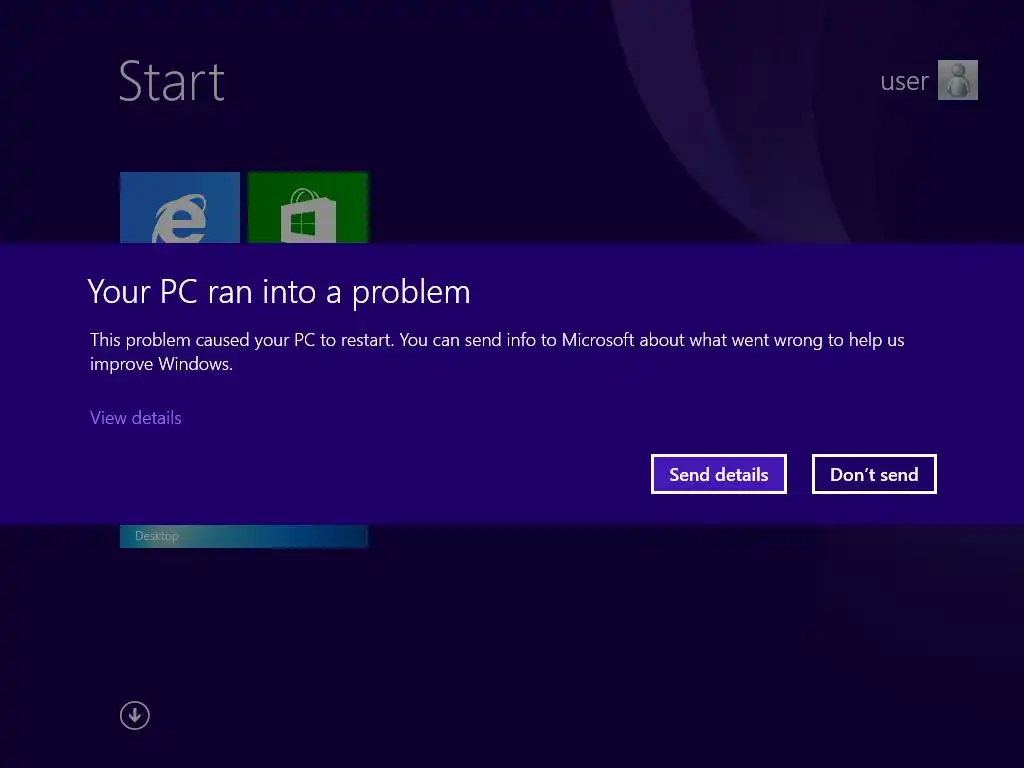Image resolution: width=1024 pixels, height=768 pixels.
Task: Show all apps with the down arrow
Action: (135, 716)
